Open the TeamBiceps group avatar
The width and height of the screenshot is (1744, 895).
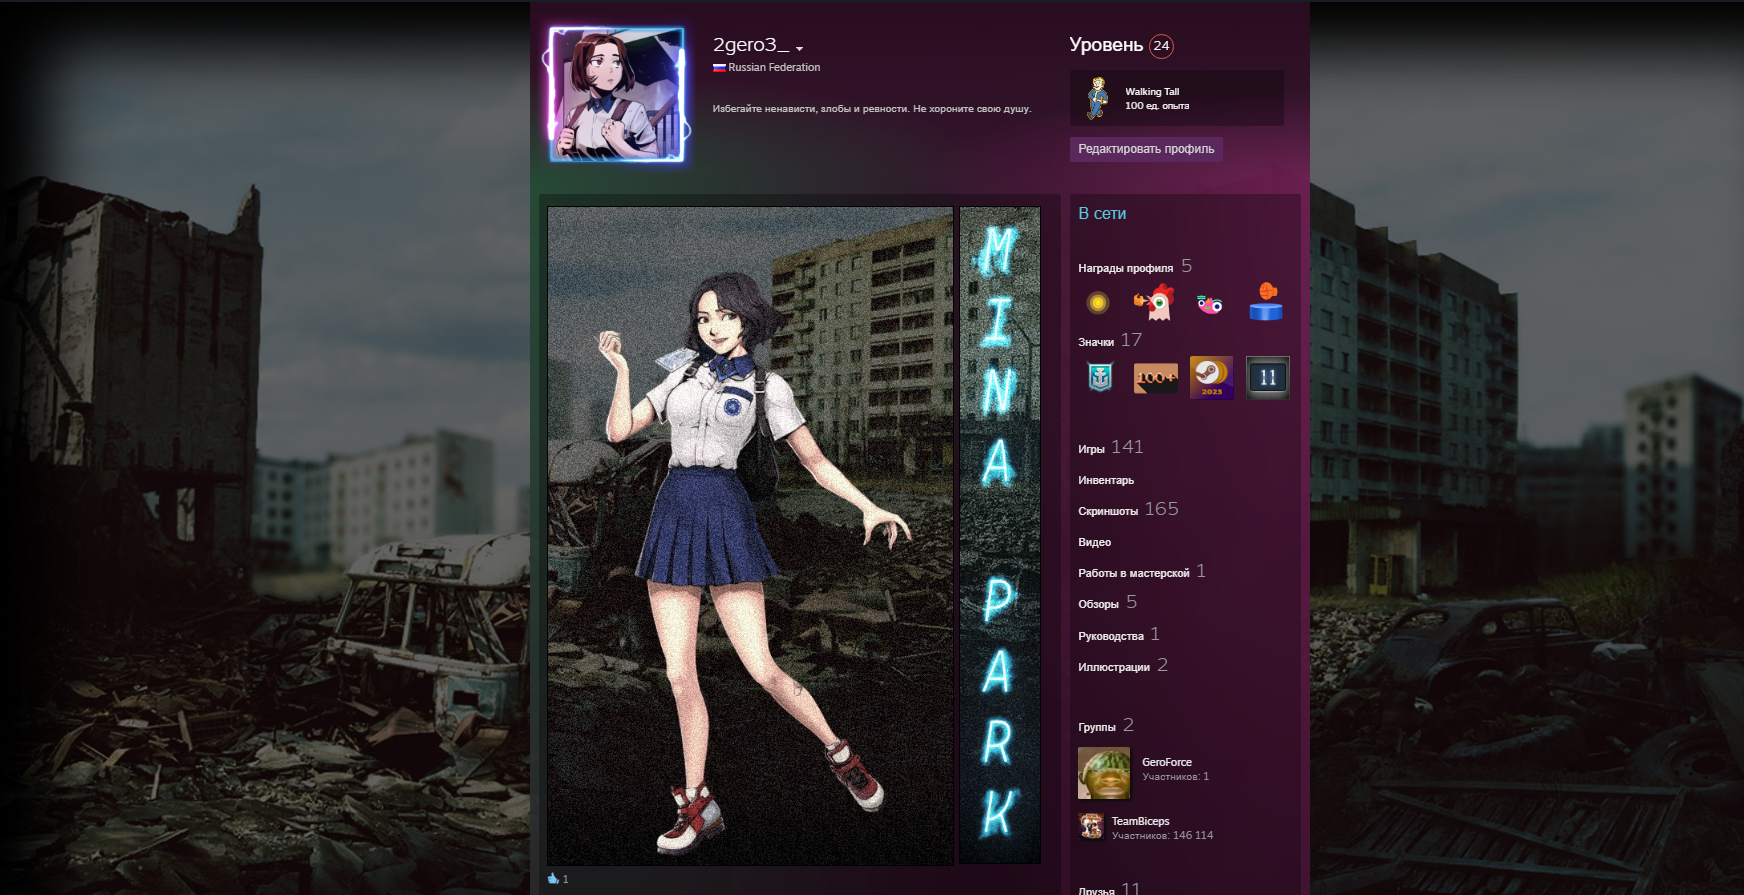tap(1091, 826)
